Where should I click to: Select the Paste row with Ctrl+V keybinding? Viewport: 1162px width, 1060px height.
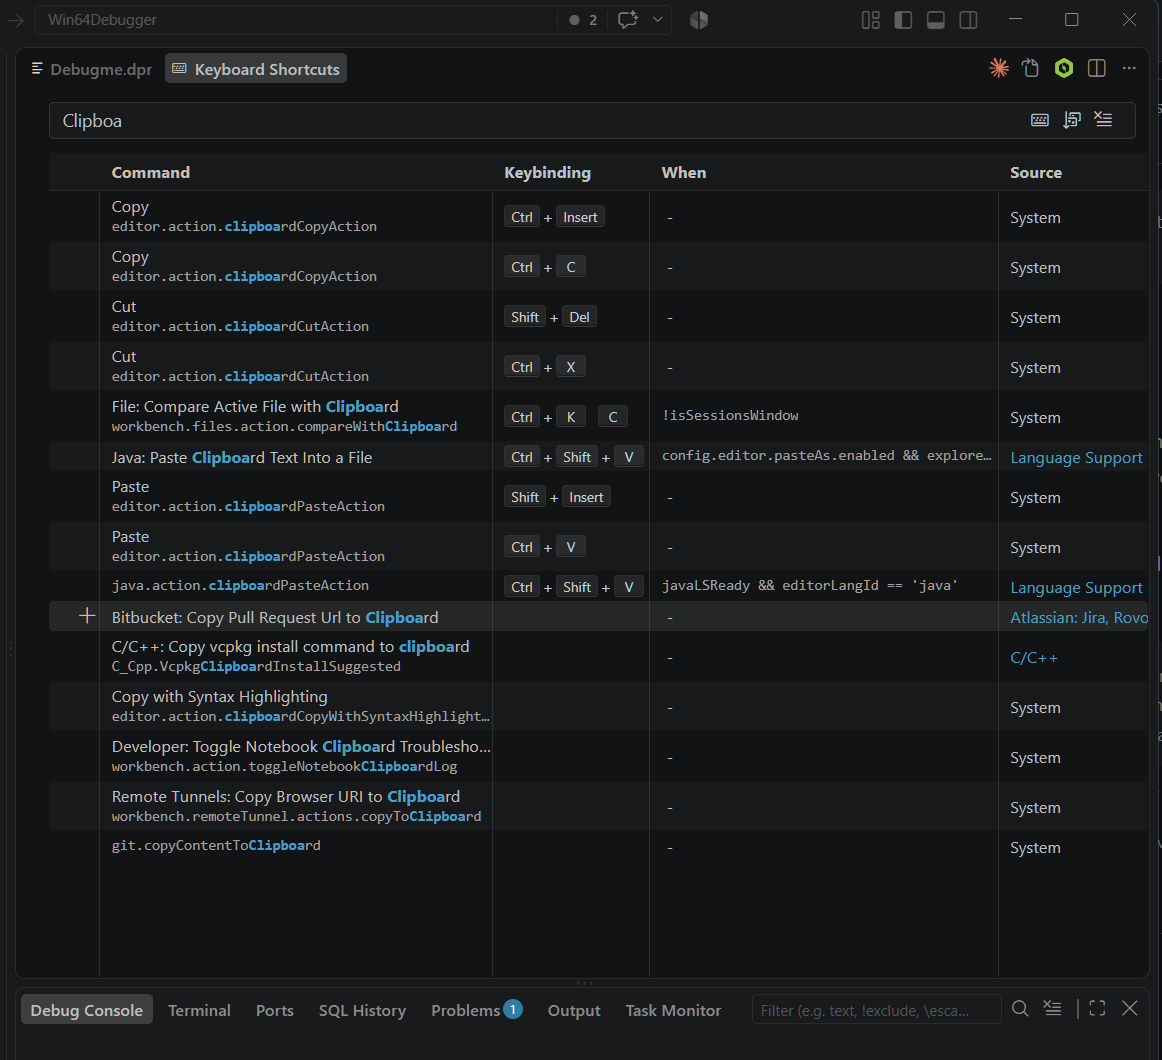(x=598, y=546)
